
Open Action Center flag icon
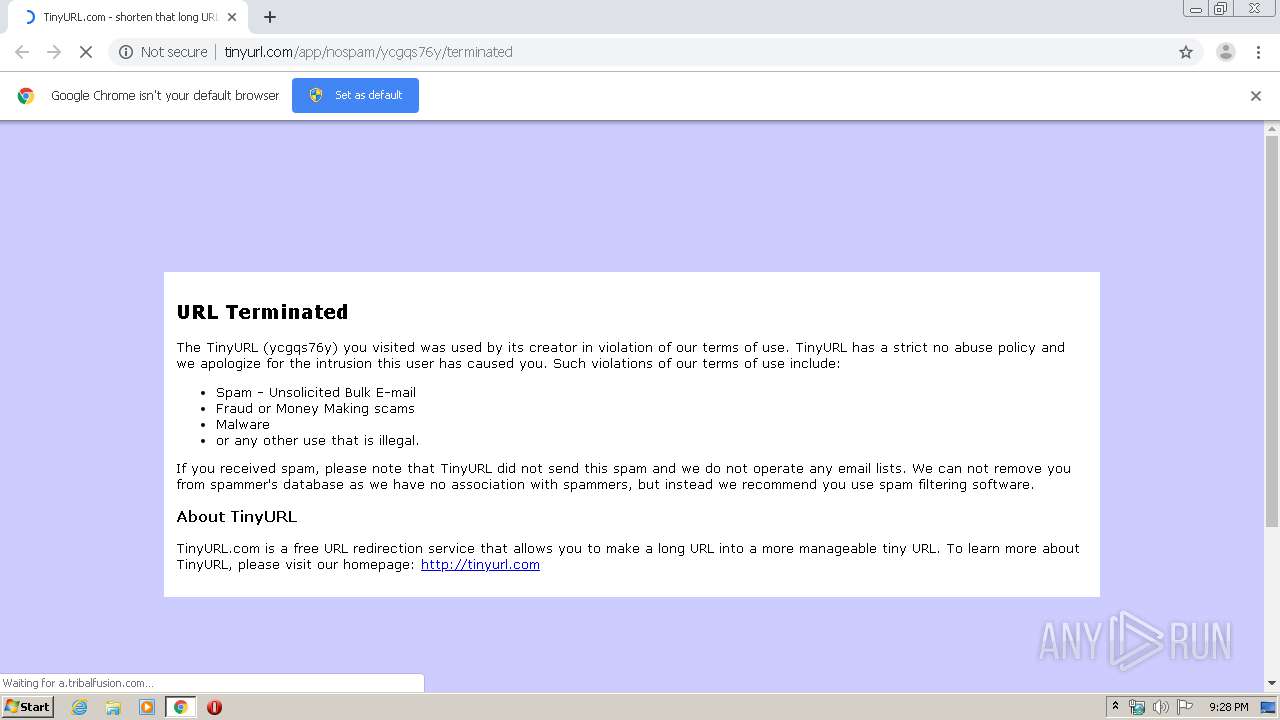coord(1185,707)
